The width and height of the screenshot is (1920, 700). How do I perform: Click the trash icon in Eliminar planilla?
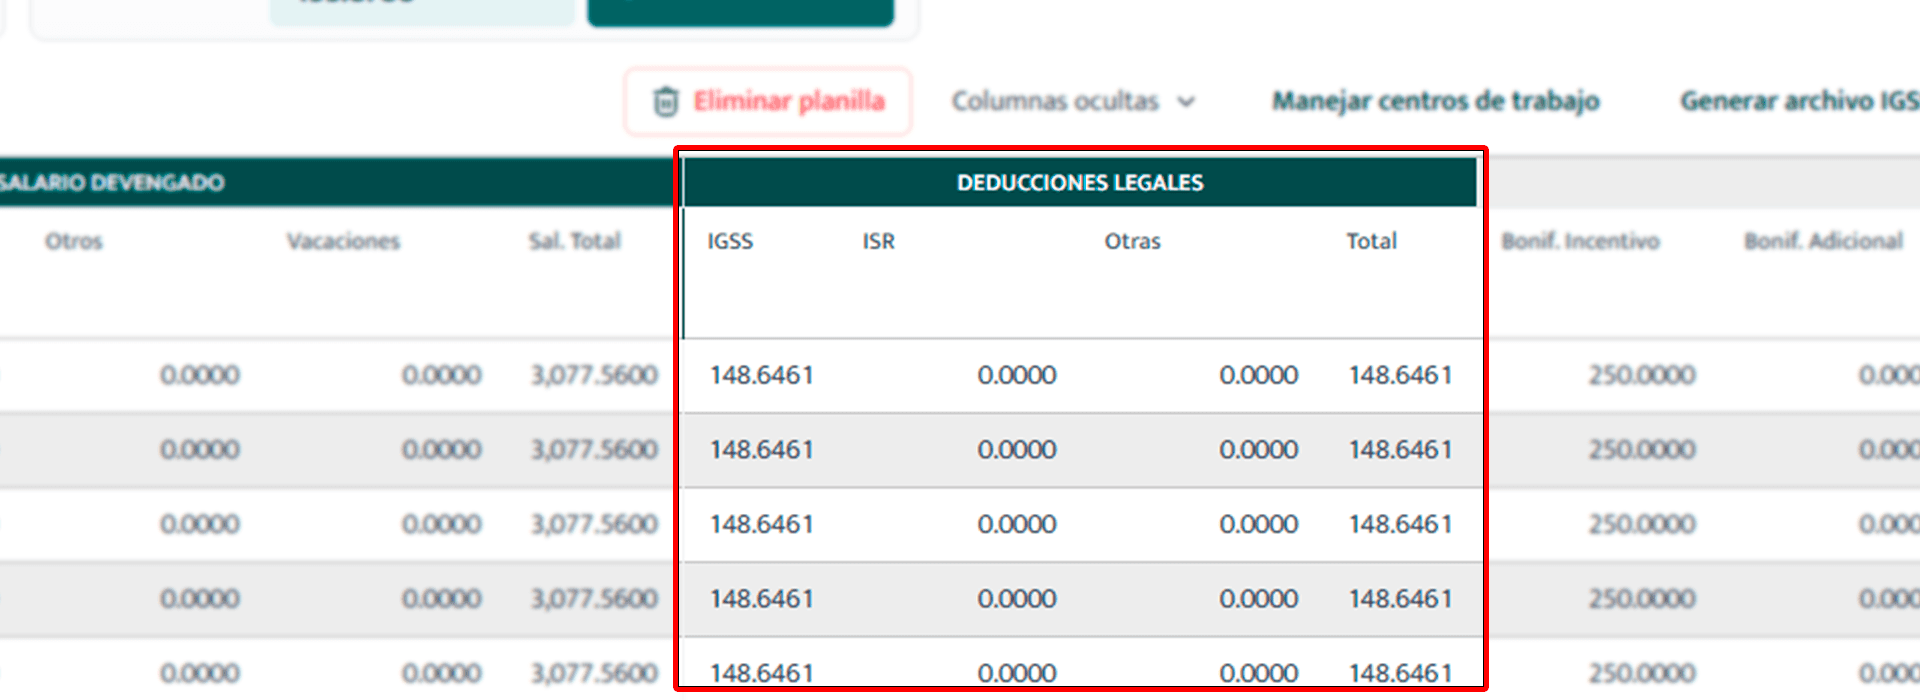click(666, 102)
